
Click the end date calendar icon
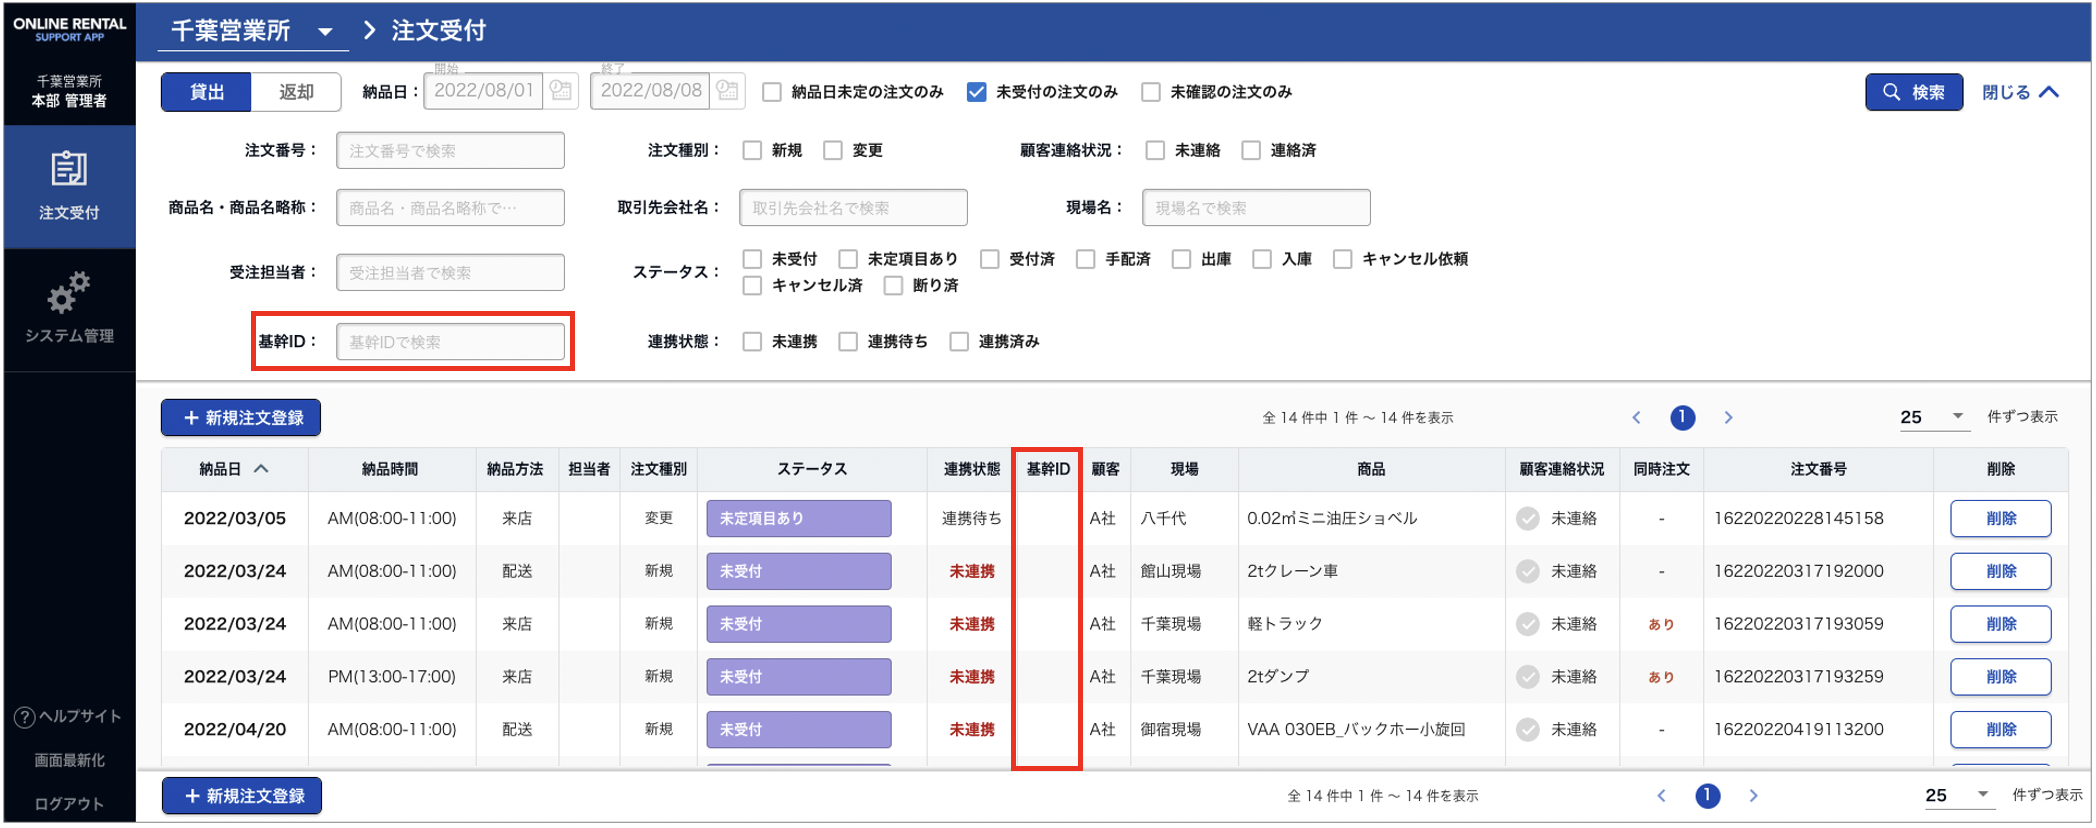[x=728, y=91]
